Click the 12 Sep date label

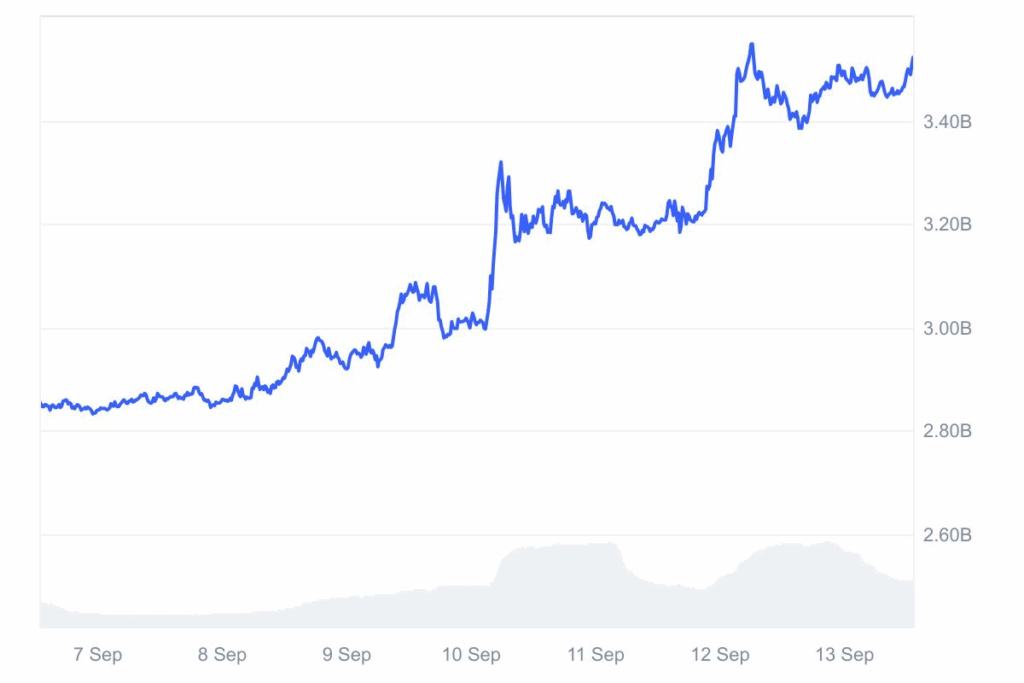point(720,655)
